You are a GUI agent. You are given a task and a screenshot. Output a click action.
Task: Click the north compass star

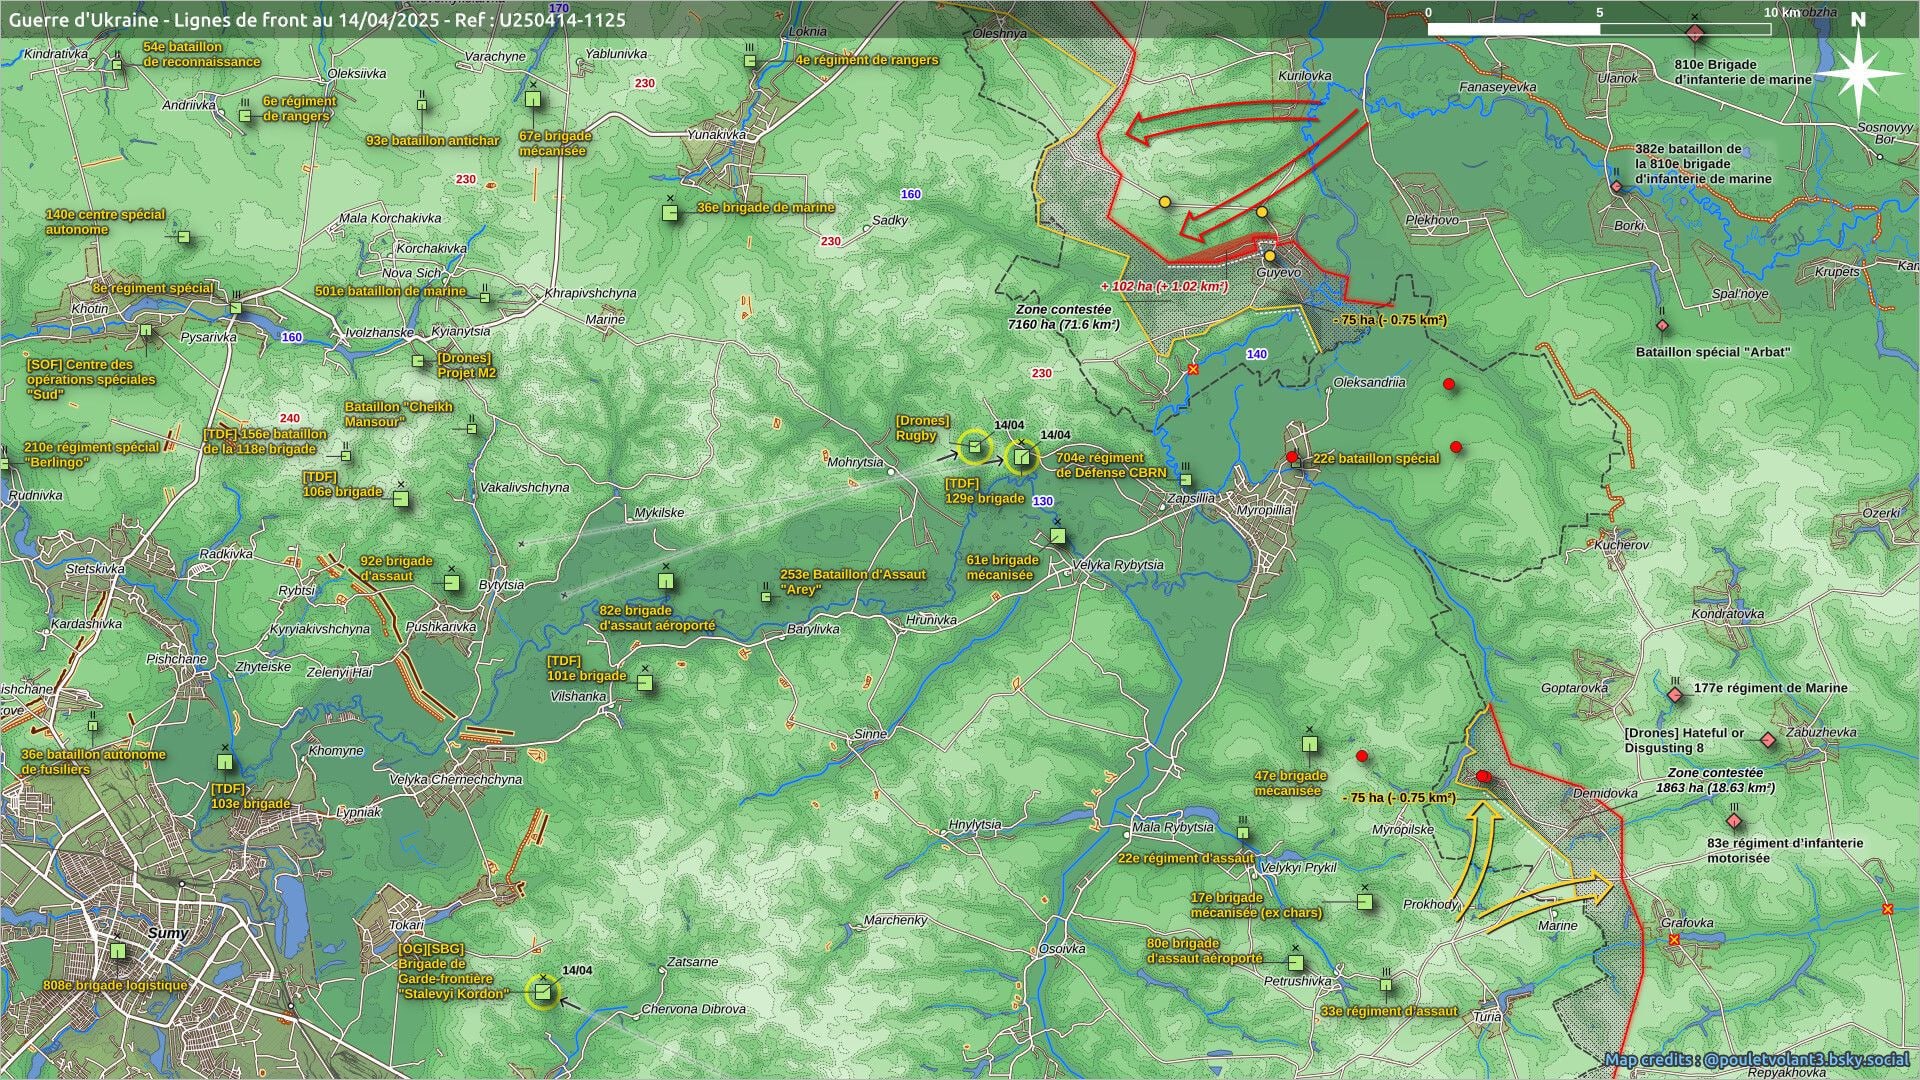pos(1858,72)
